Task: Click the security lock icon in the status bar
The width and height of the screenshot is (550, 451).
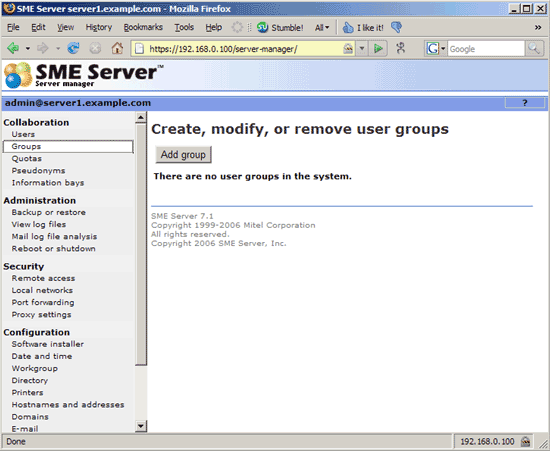Action: tap(525, 441)
